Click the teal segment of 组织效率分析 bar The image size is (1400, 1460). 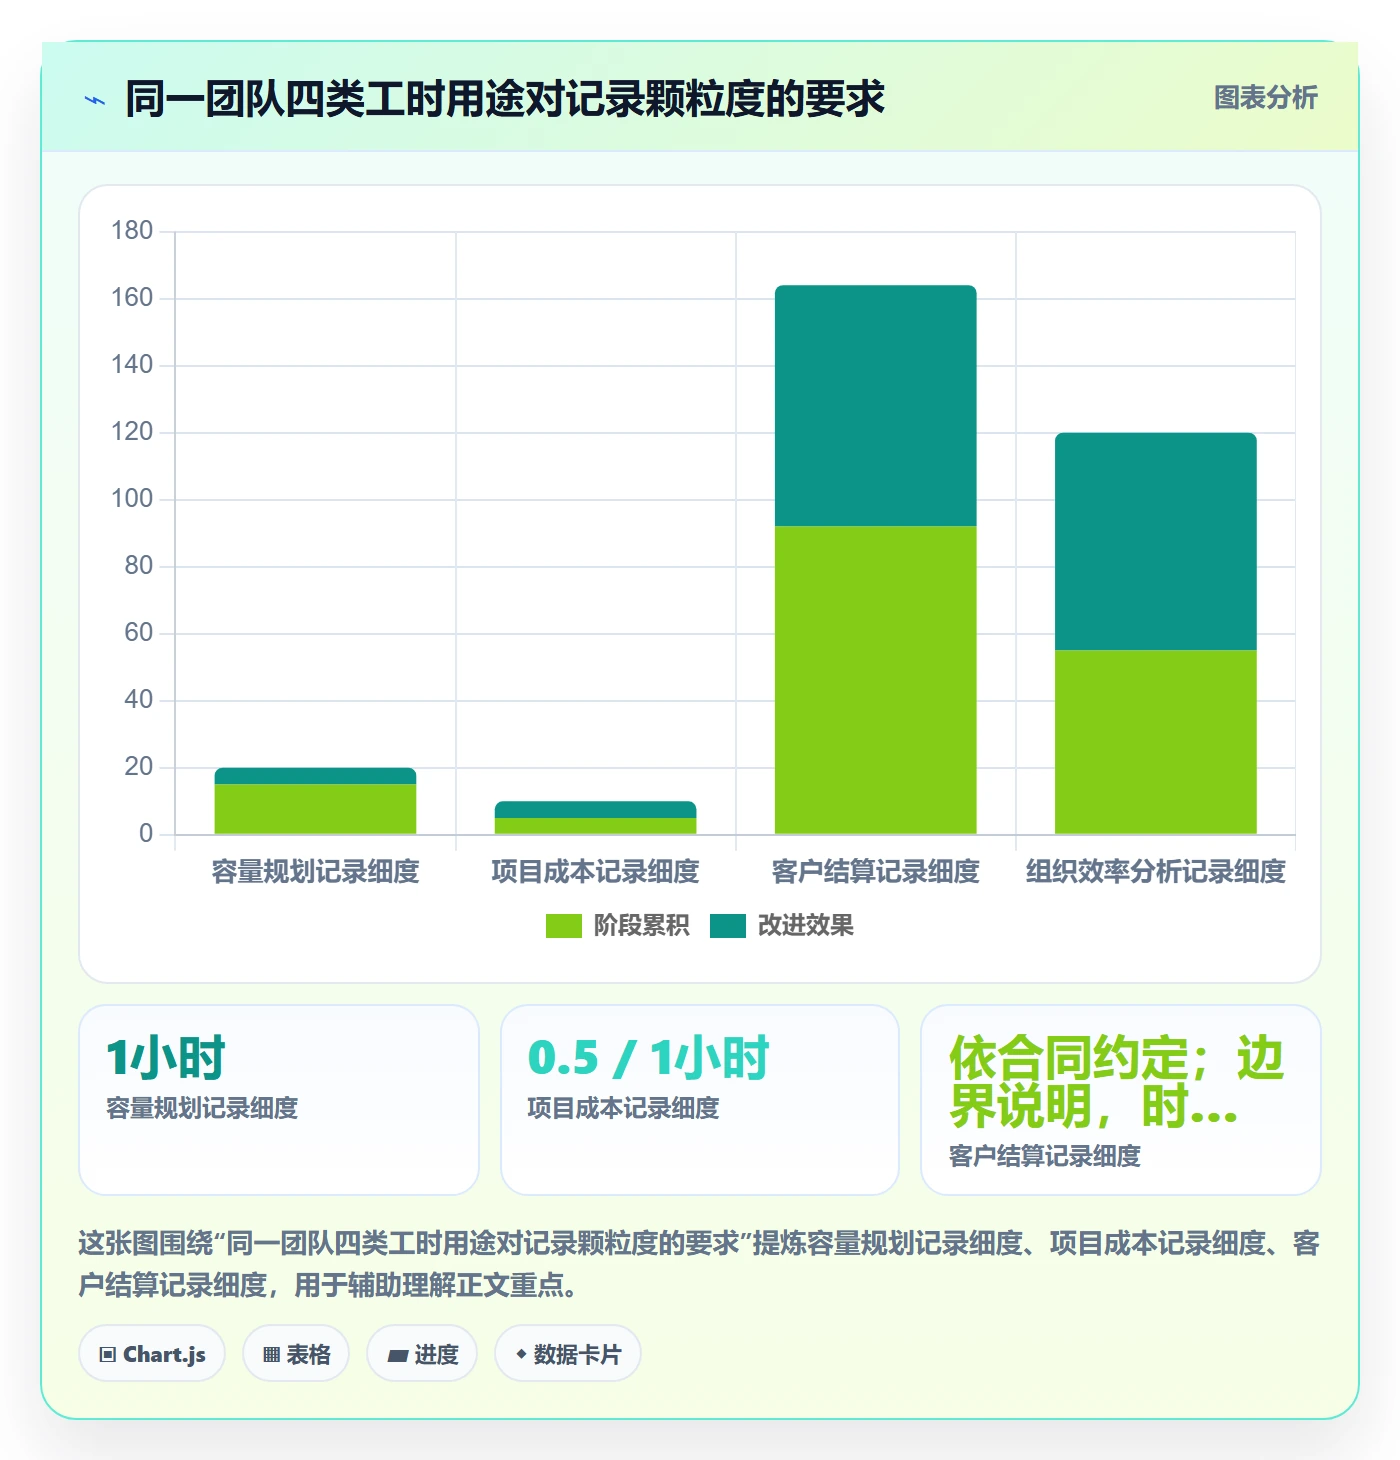click(1155, 541)
